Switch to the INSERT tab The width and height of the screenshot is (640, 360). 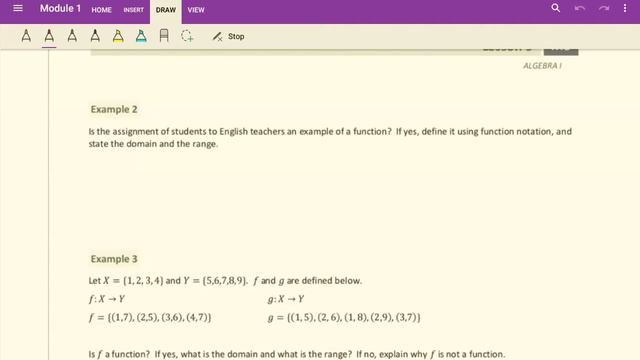(133, 10)
